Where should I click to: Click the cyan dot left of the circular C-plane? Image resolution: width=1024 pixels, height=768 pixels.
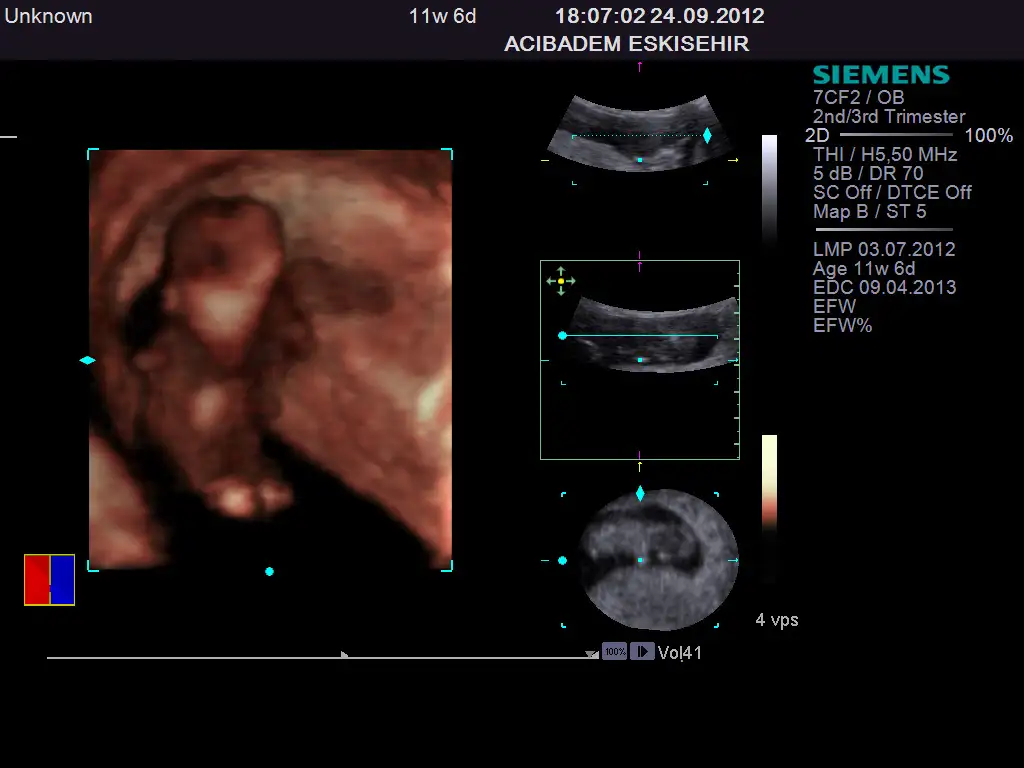[x=562, y=561]
